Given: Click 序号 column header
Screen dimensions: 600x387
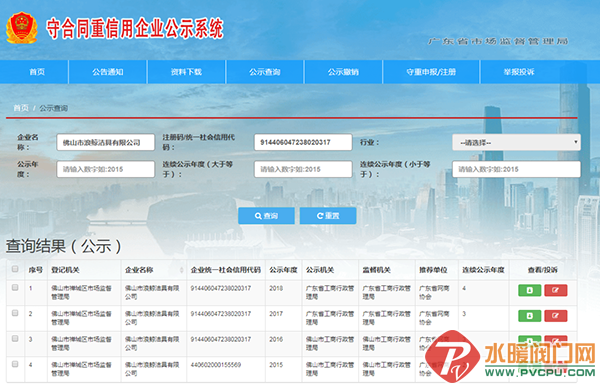Looking at the screenshot, I should [36, 270].
